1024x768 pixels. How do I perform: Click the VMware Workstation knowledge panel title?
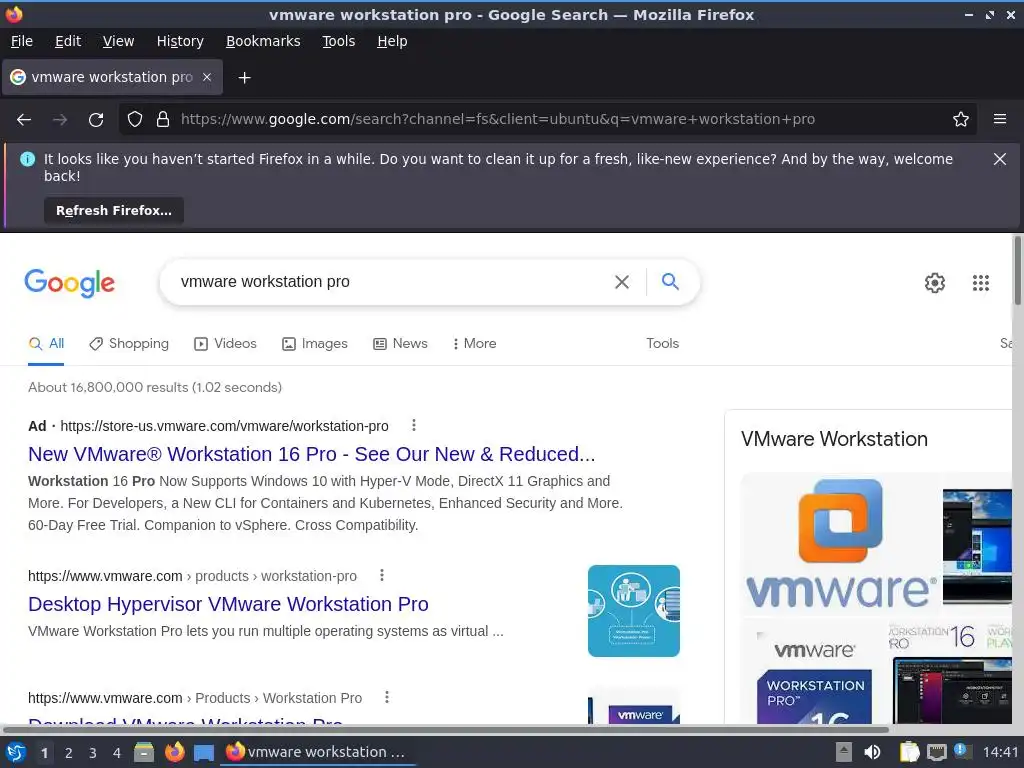[834, 439]
